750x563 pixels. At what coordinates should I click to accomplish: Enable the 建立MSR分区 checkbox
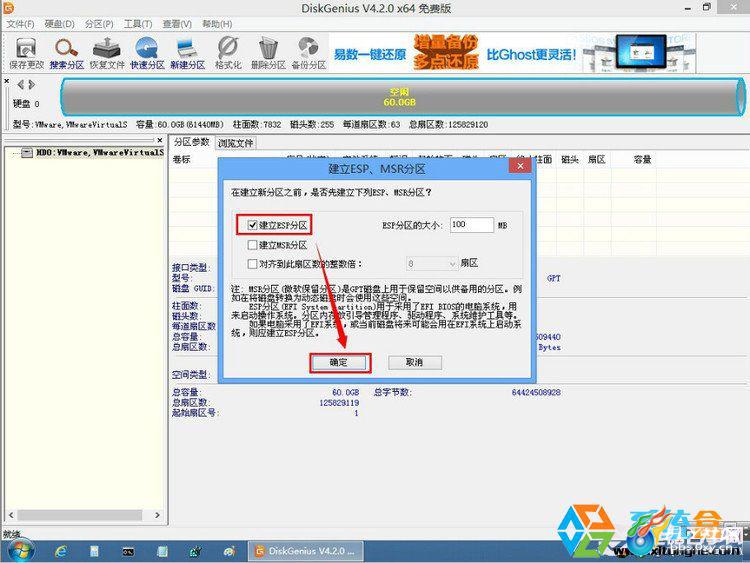(253, 245)
